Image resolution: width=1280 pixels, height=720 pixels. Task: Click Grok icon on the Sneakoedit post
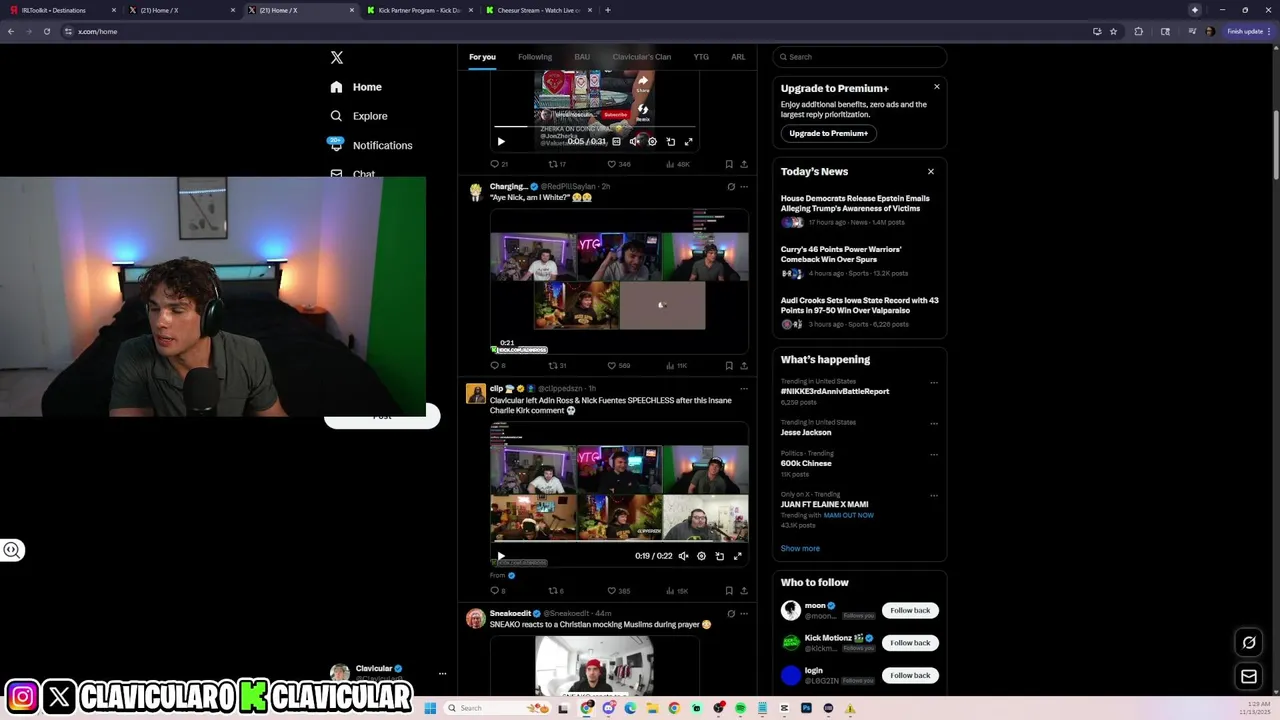pos(731,614)
